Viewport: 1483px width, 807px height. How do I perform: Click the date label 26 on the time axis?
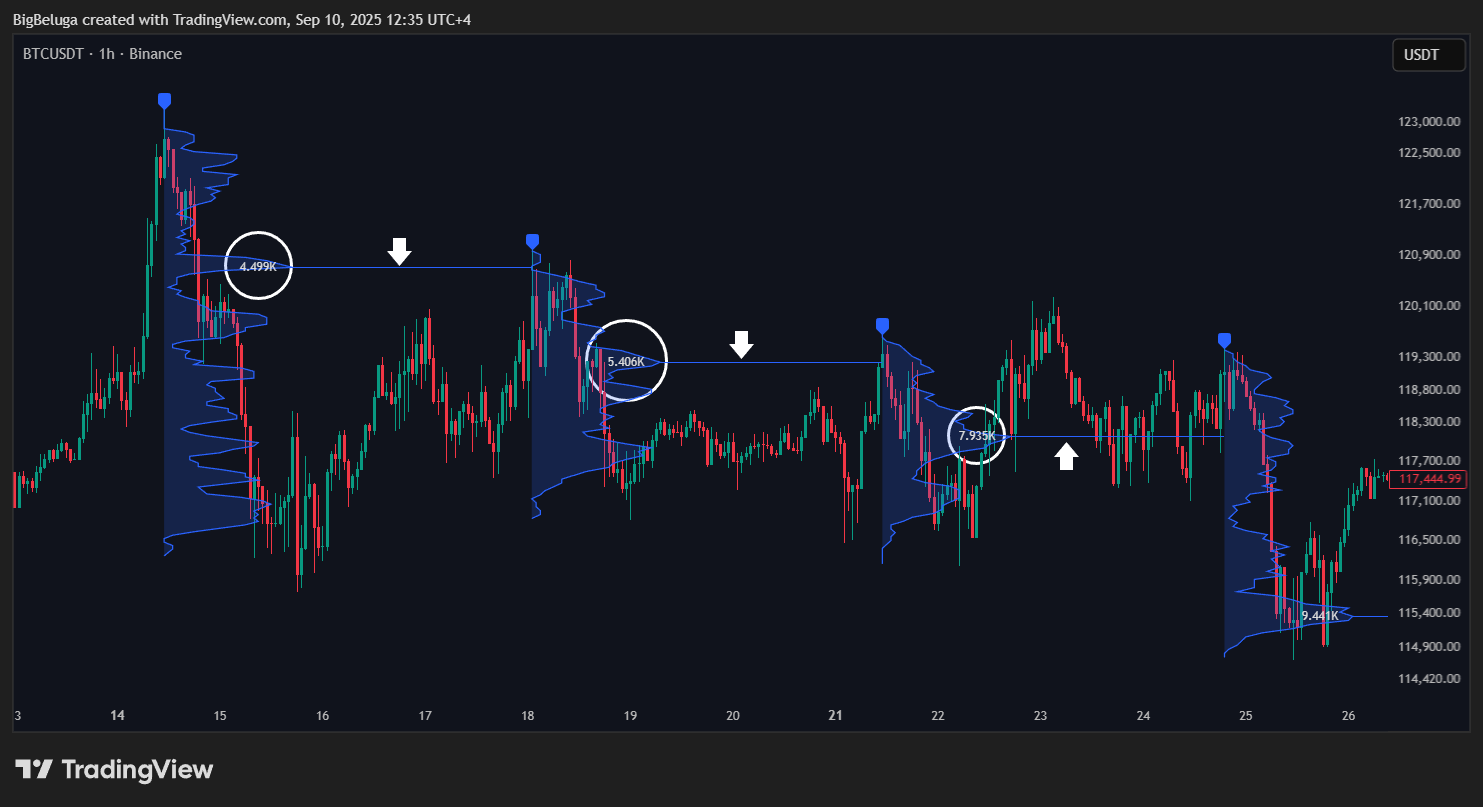pos(1348,716)
